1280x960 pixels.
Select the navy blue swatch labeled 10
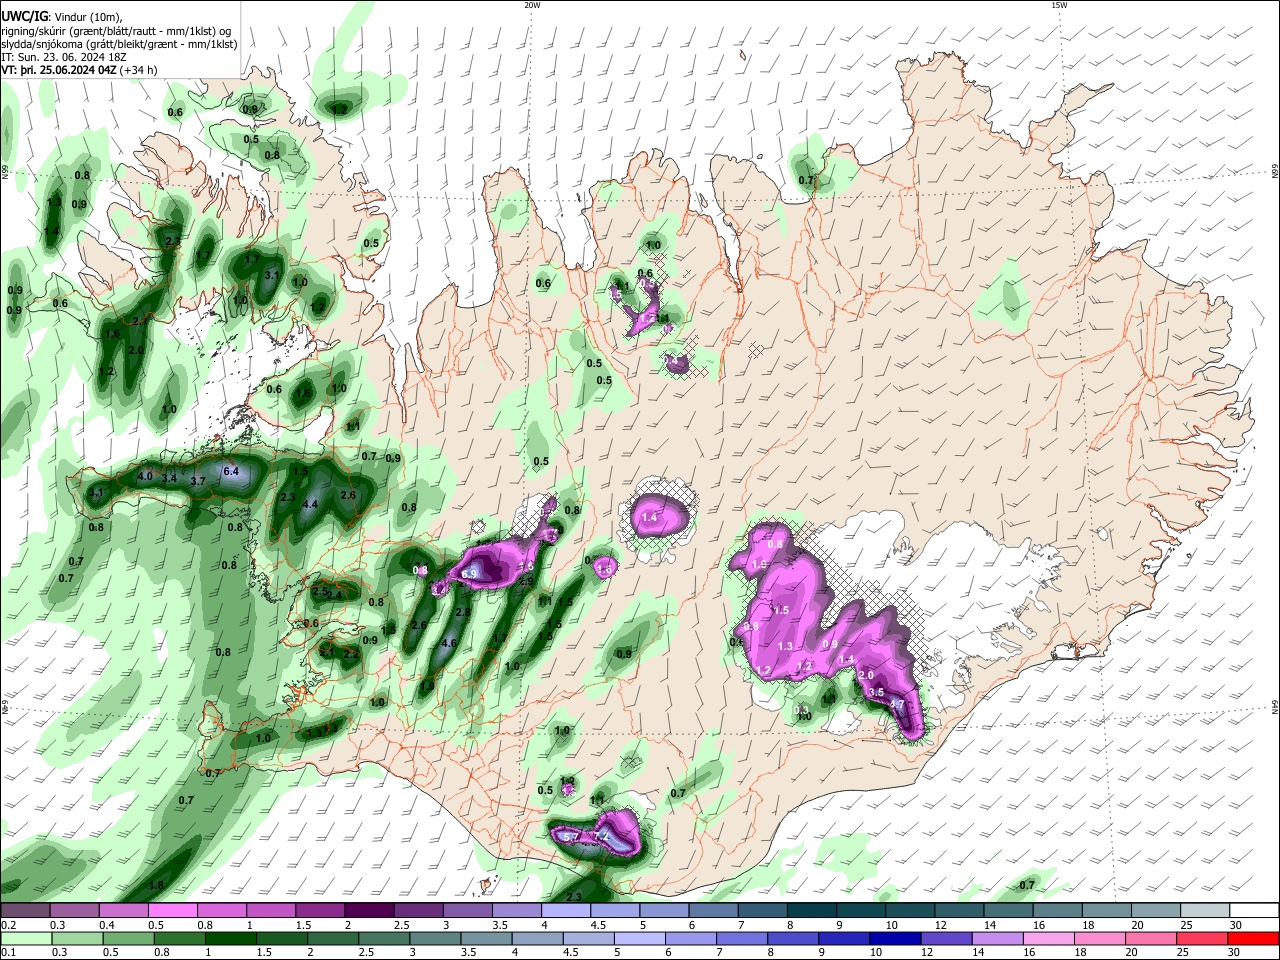pyautogui.click(x=895, y=938)
